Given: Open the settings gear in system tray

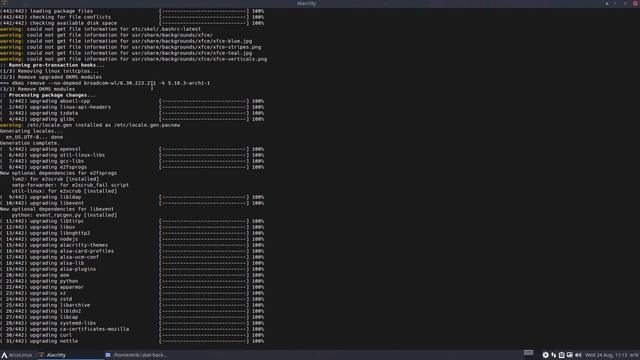Looking at the screenshot, I should 545,355.
